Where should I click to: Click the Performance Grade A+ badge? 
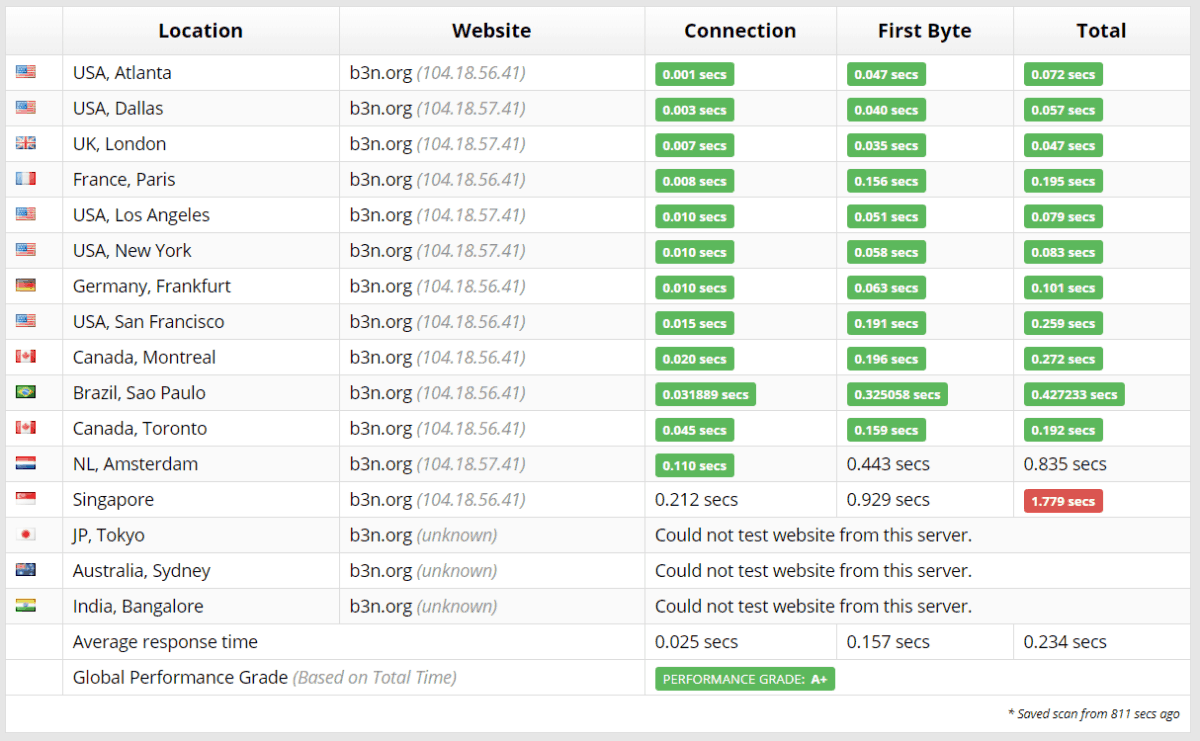coord(744,678)
